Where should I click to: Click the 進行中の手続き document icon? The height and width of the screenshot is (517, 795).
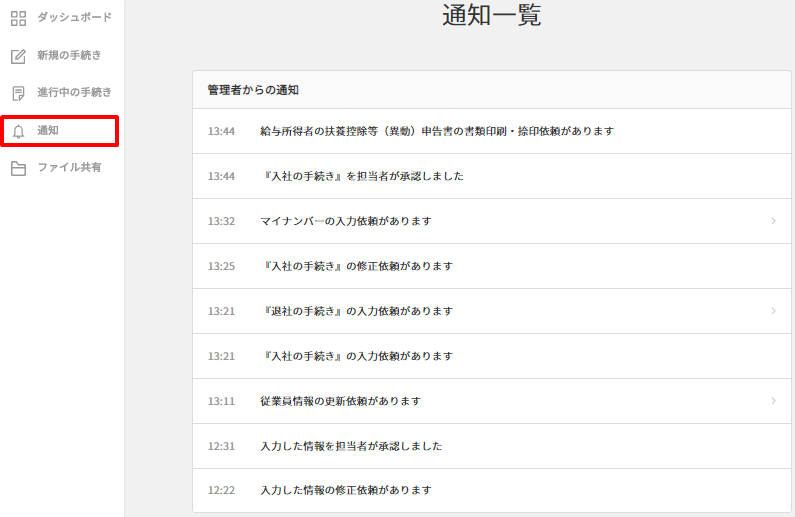[x=18, y=93]
